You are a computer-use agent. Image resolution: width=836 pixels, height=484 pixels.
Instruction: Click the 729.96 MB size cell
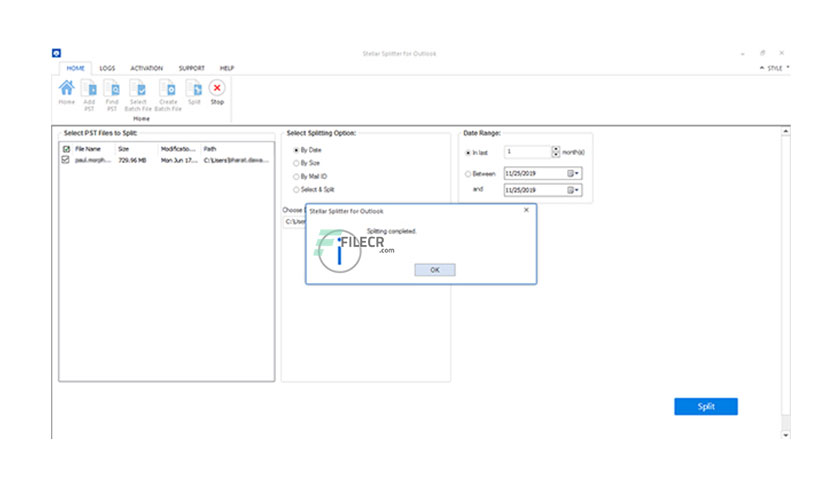click(132, 160)
